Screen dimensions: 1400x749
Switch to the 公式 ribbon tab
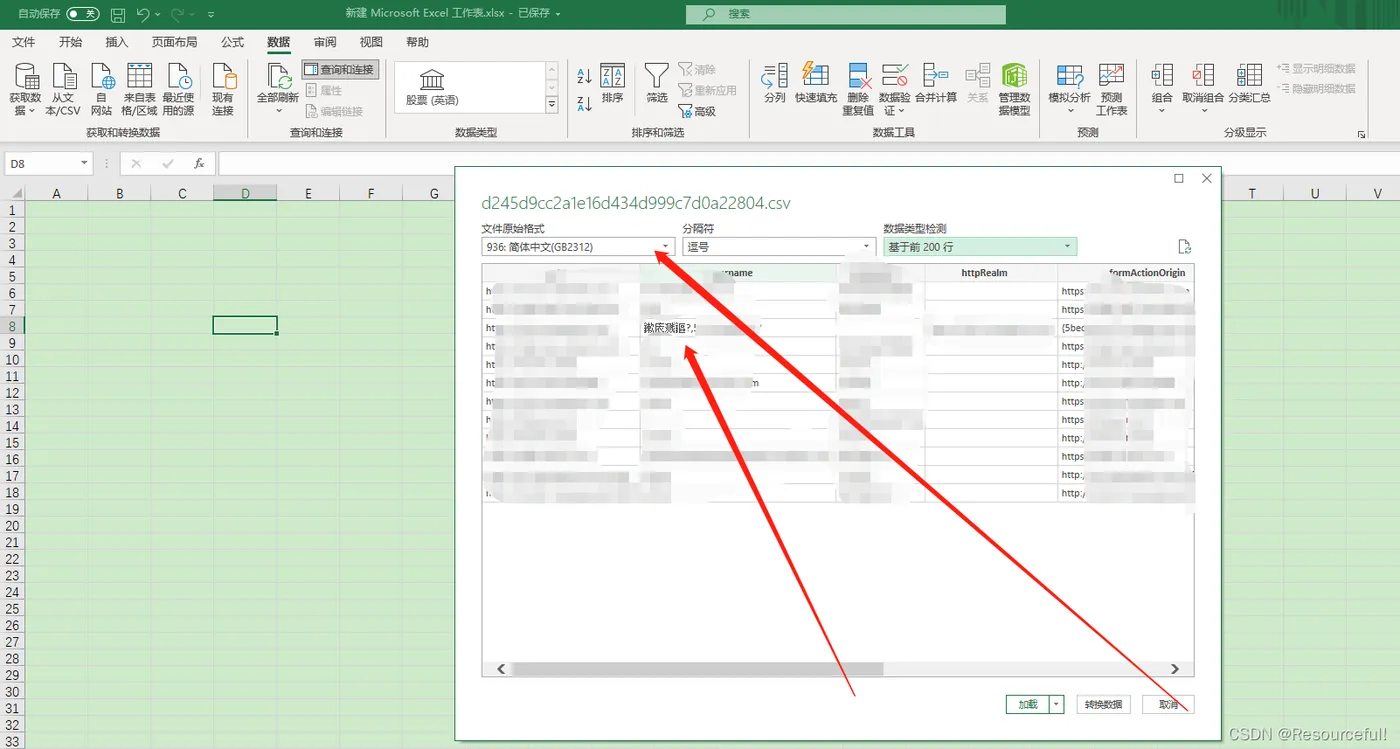(x=232, y=42)
